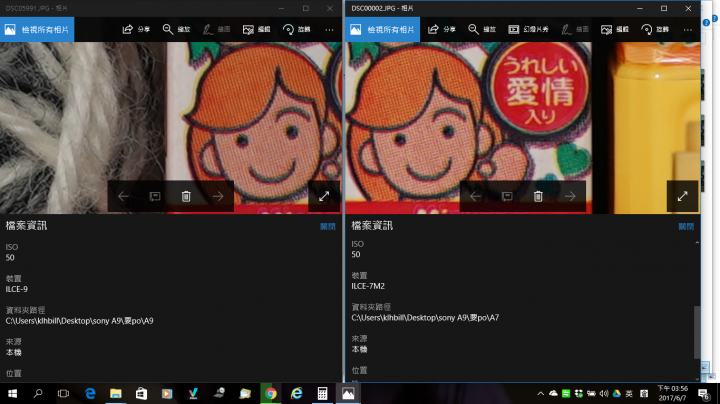Open volume control in system tray

(604, 393)
